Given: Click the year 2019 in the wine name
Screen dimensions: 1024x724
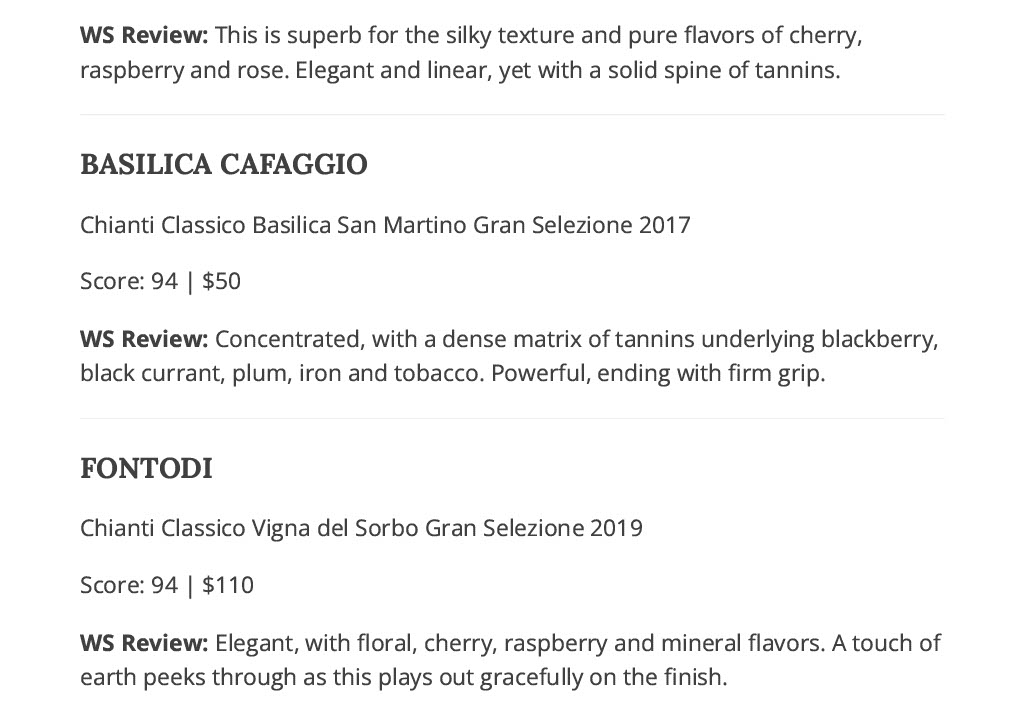Looking at the screenshot, I should point(616,527).
